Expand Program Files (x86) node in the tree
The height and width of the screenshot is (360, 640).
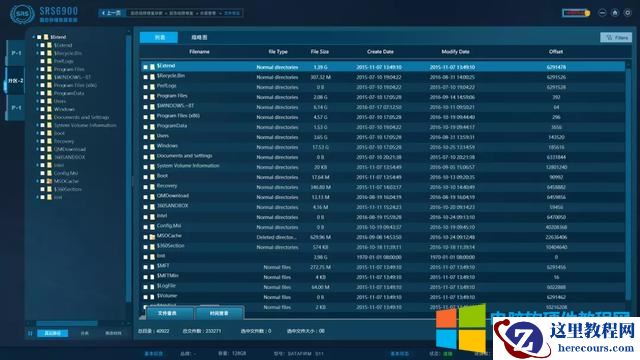(38, 85)
